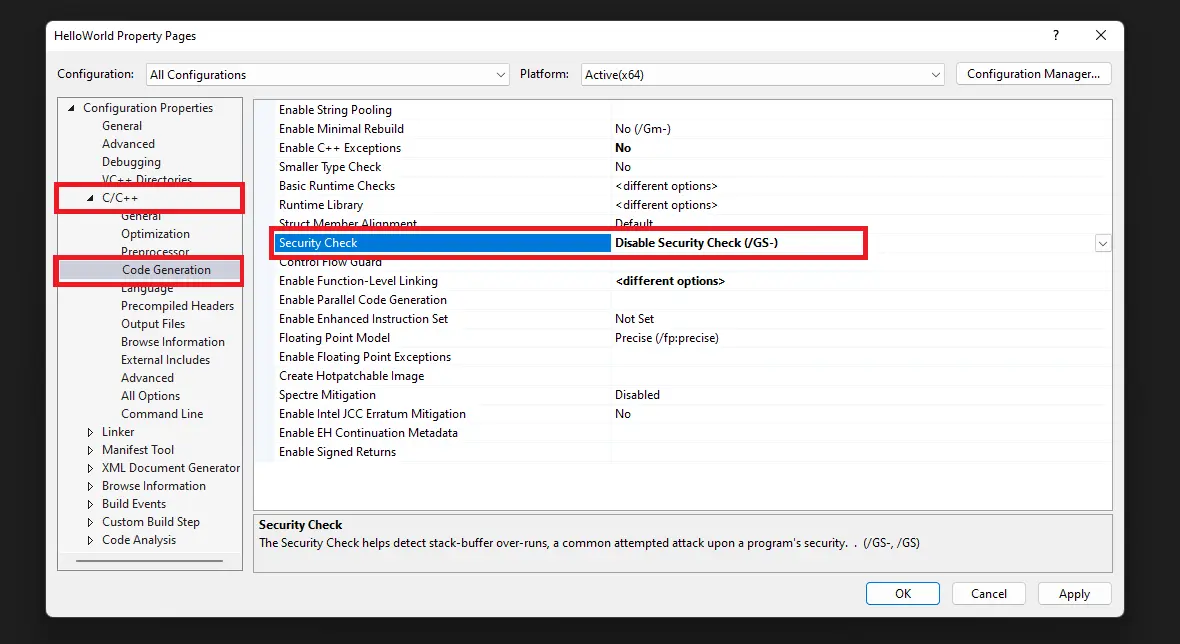Expand the Manifest Tool node
Image resolution: width=1180 pixels, height=644 pixels.
(90, 450)
